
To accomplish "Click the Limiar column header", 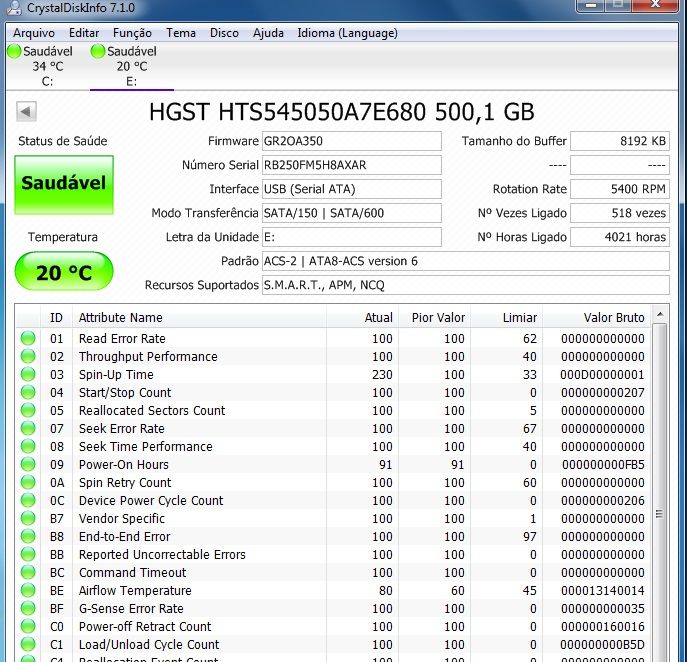I will [x=506, y=318].
